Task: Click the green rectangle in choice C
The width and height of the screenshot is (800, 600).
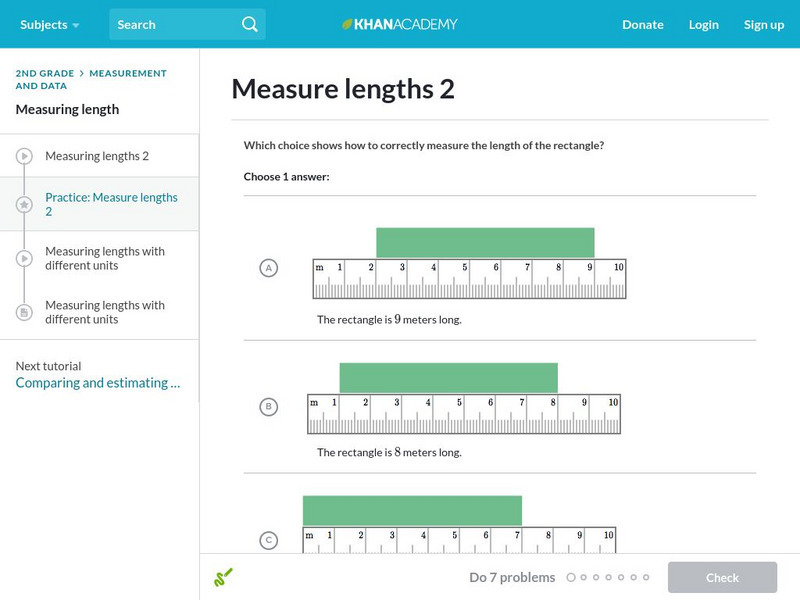Action: tap(412, 510)
